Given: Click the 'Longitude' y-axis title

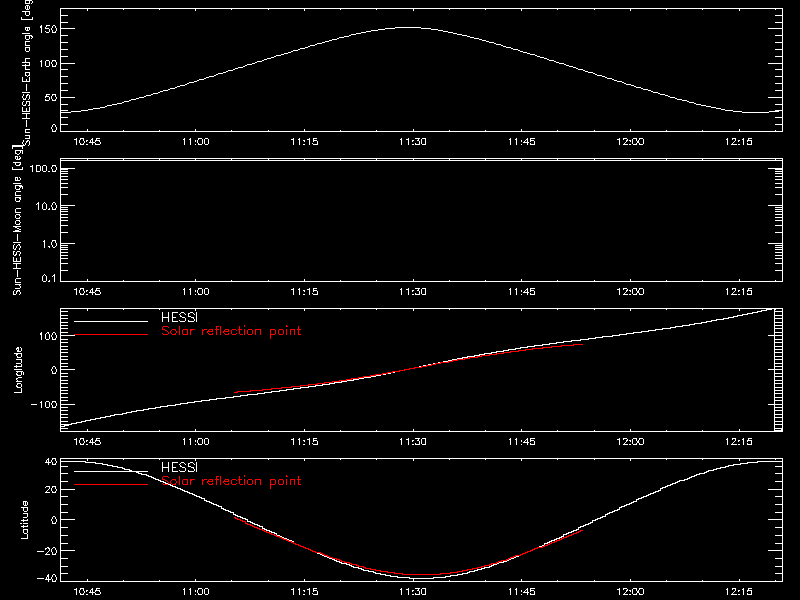Looking at the screenshot, I should pos(18,370).
